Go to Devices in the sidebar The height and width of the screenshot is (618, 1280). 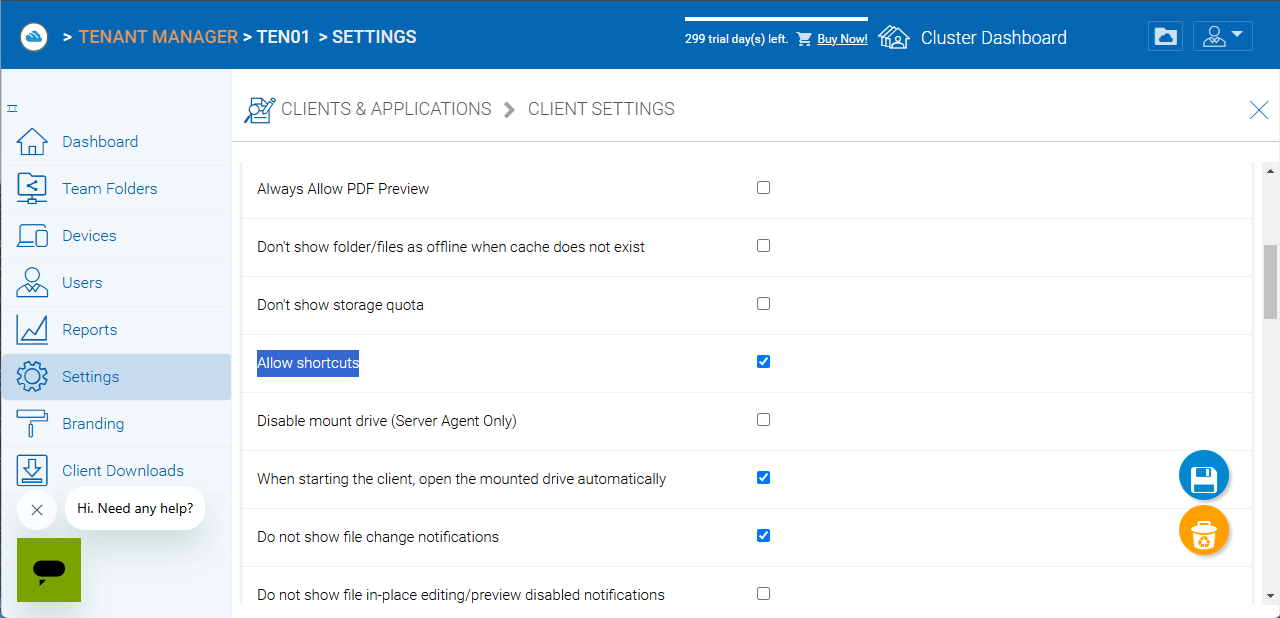pos(89,236)
